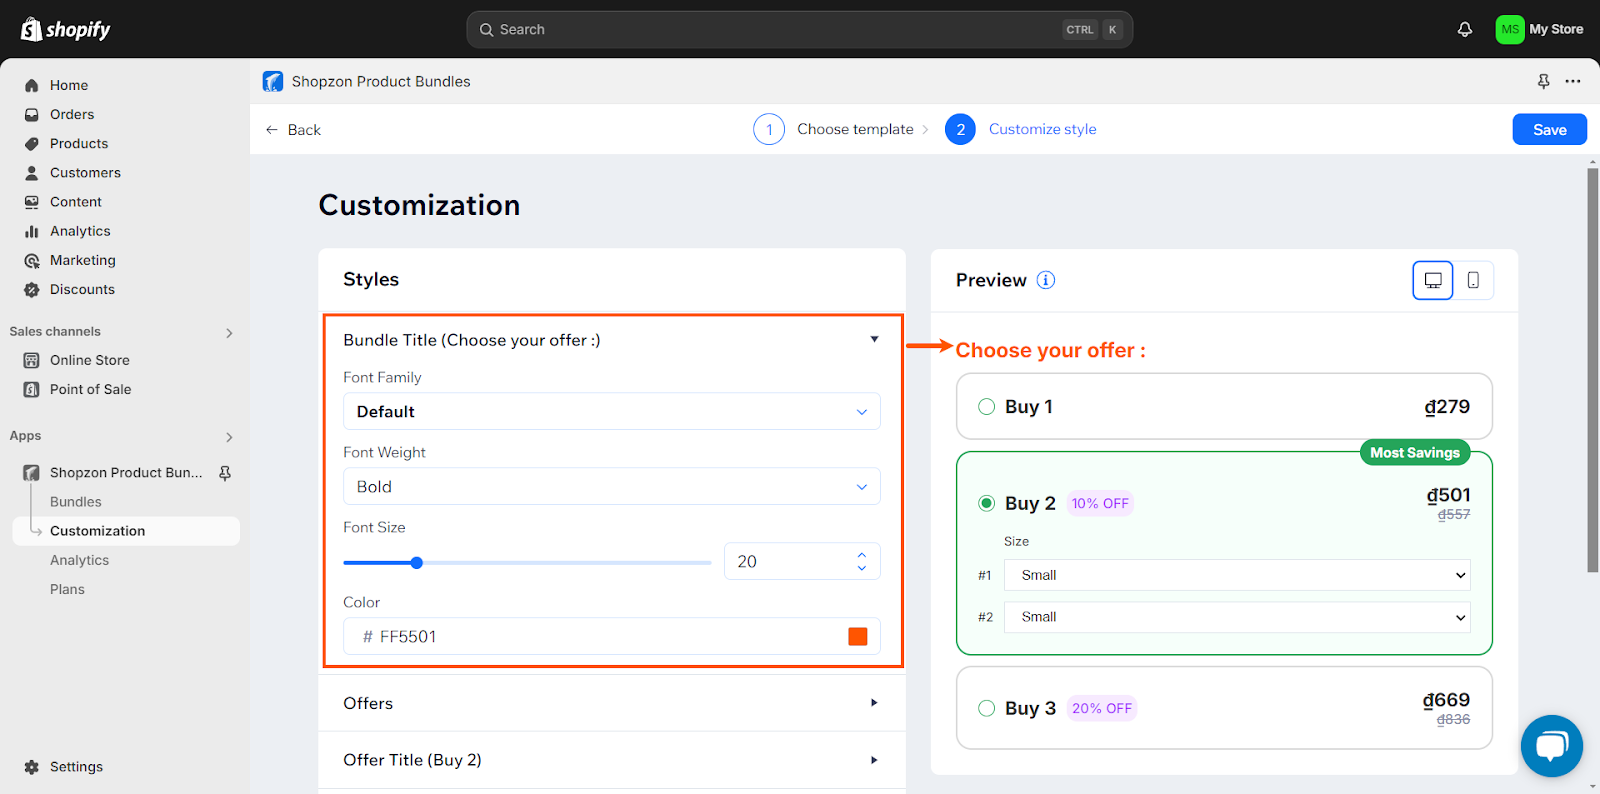The width and height of the screenshot is (1600, 794).
Task: Click the Preview info icon
Action: pos(1046,280)
